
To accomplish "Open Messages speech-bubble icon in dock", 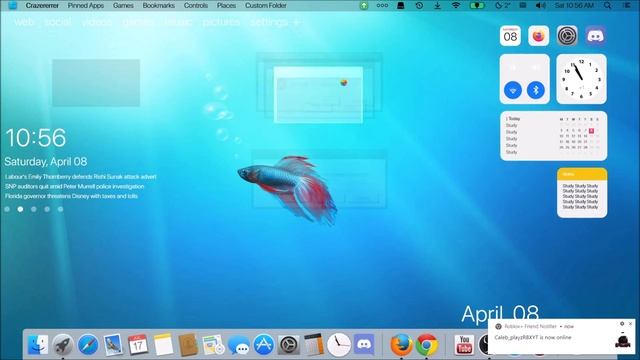I will coord(238,346).
